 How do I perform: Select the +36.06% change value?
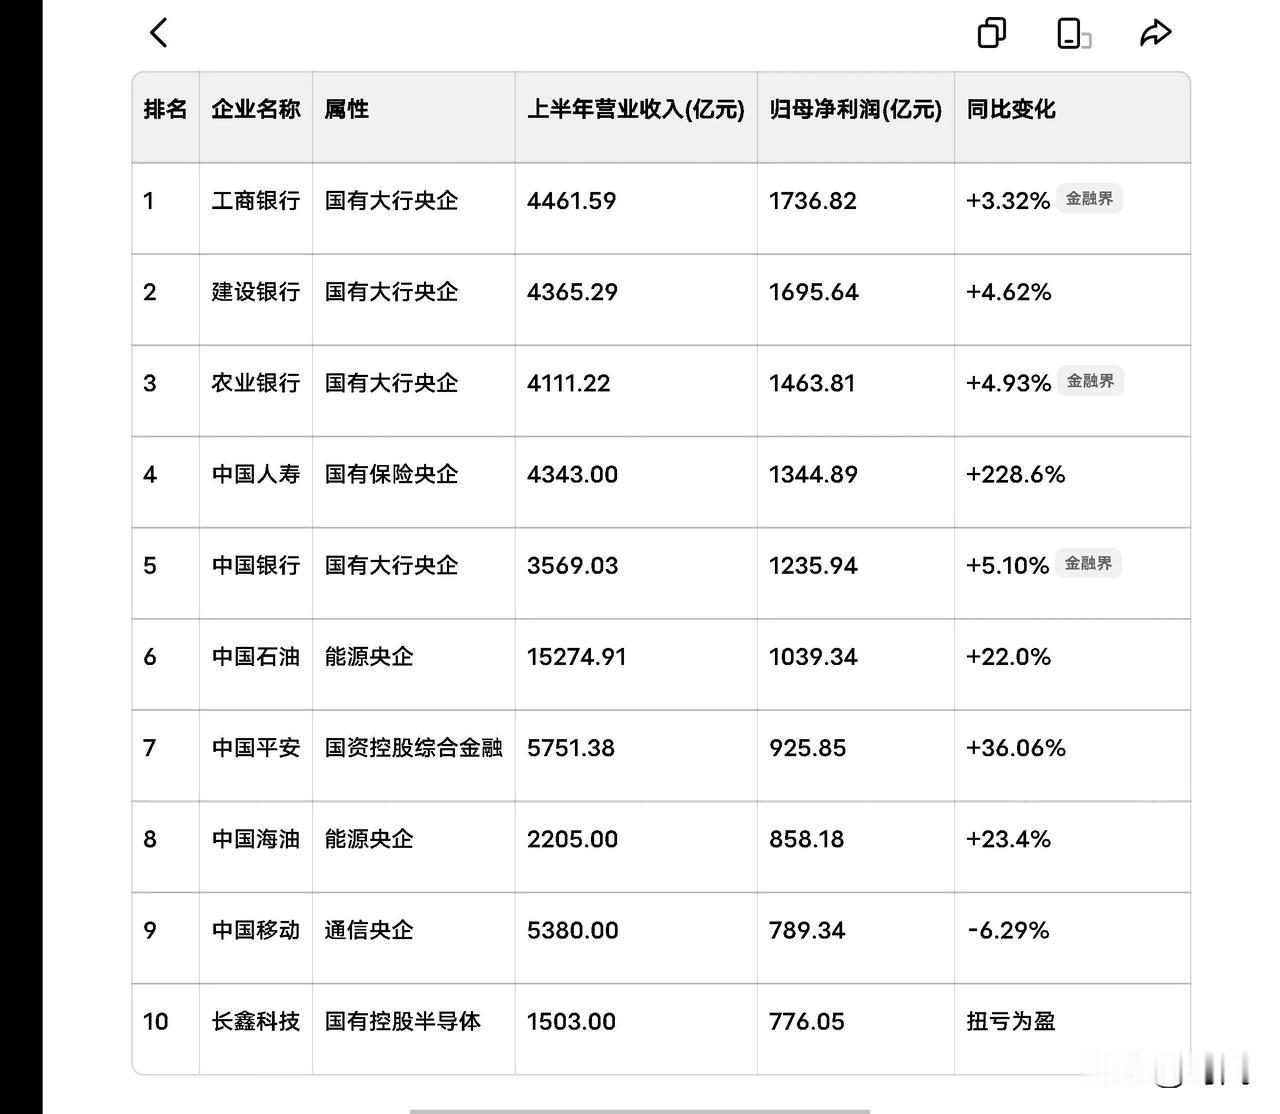(1016, 748)
